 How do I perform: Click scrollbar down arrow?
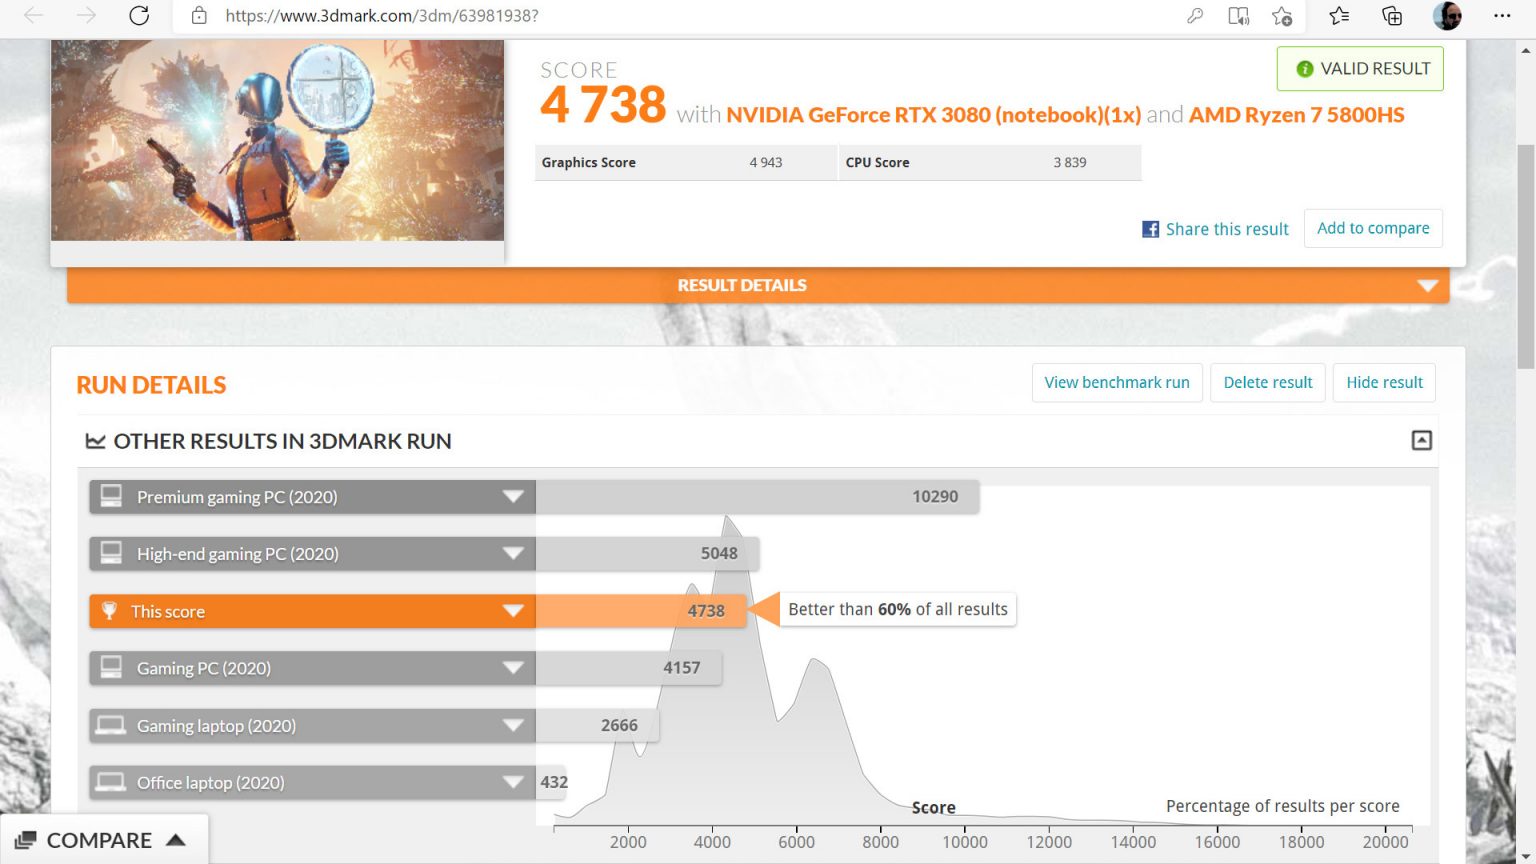(x=1526, y=856)
